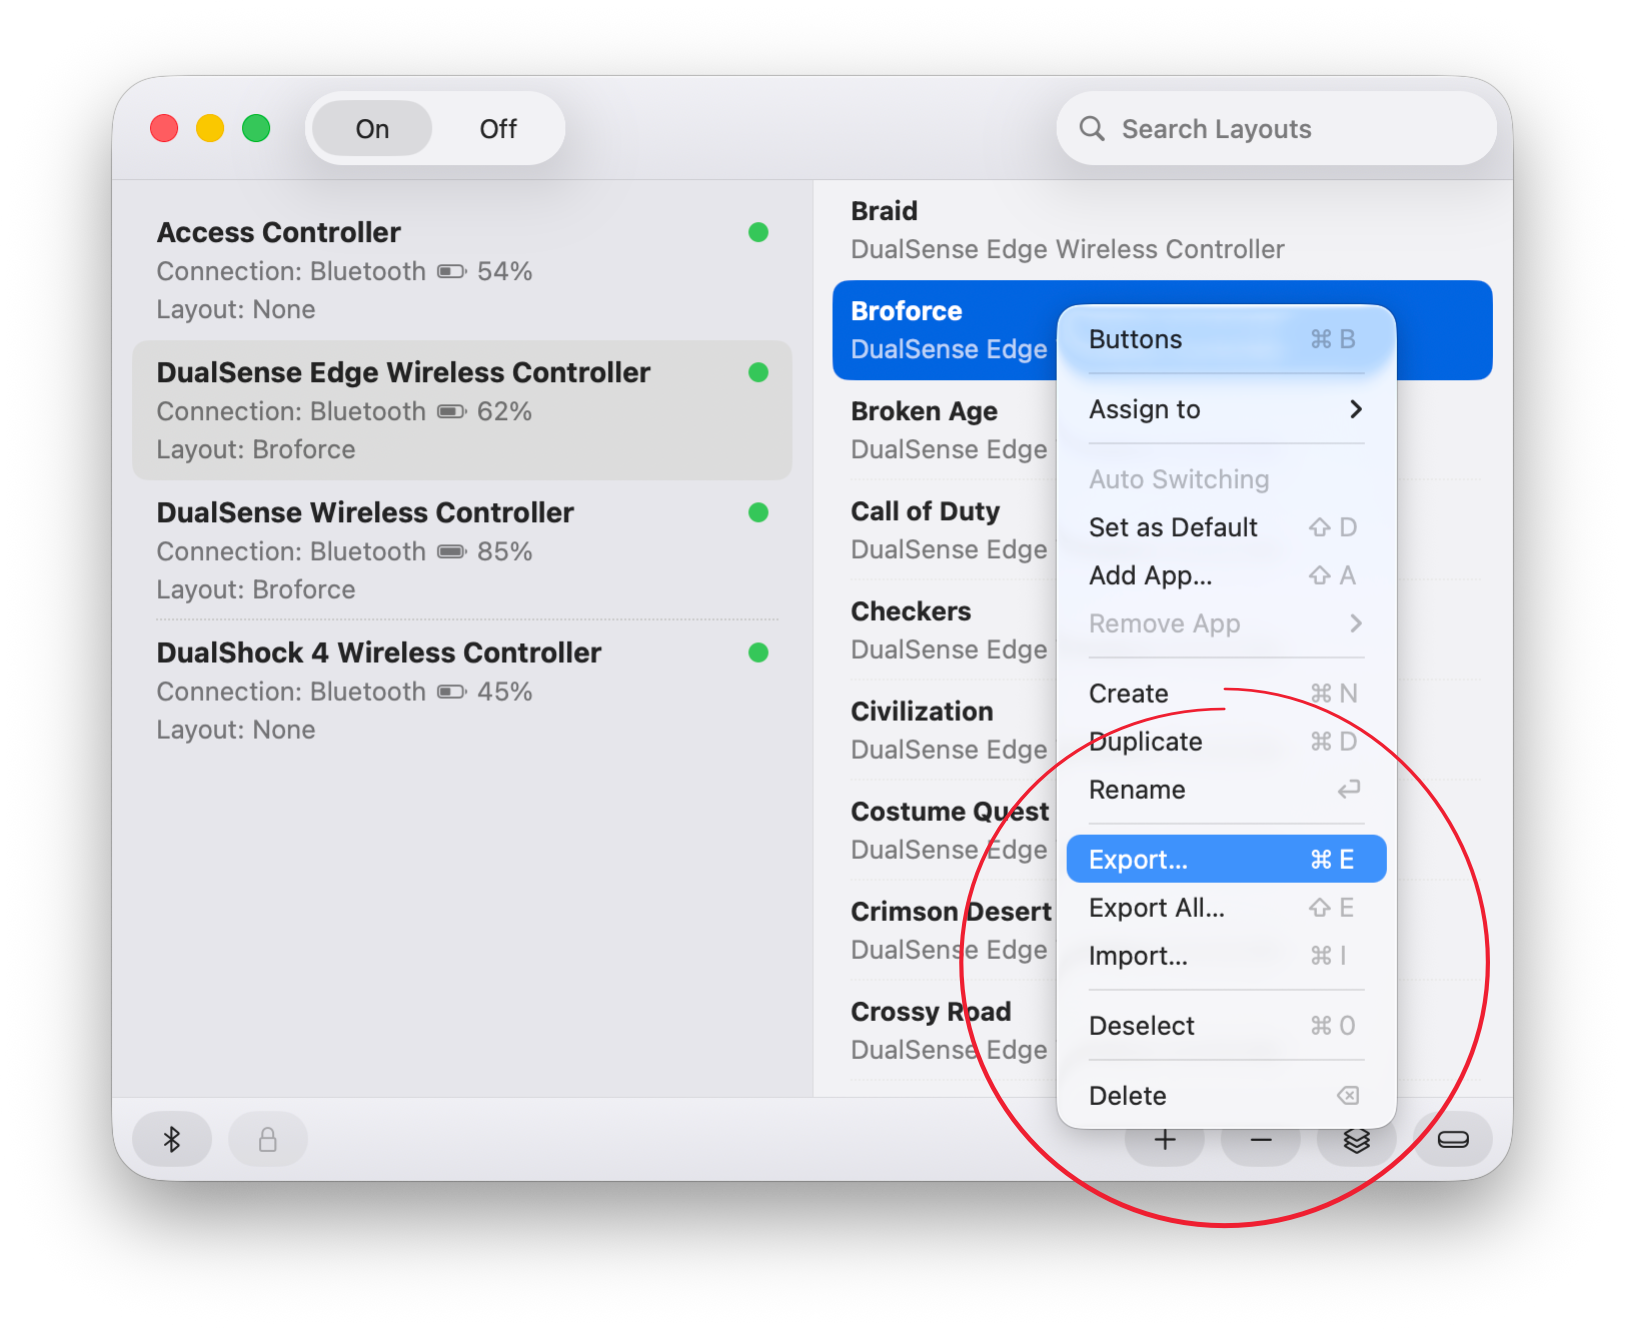Viewport: 1625px width, 1329px height.
Task: Click the red close window button
Action: pyautogui.click(x=164, y=129)
